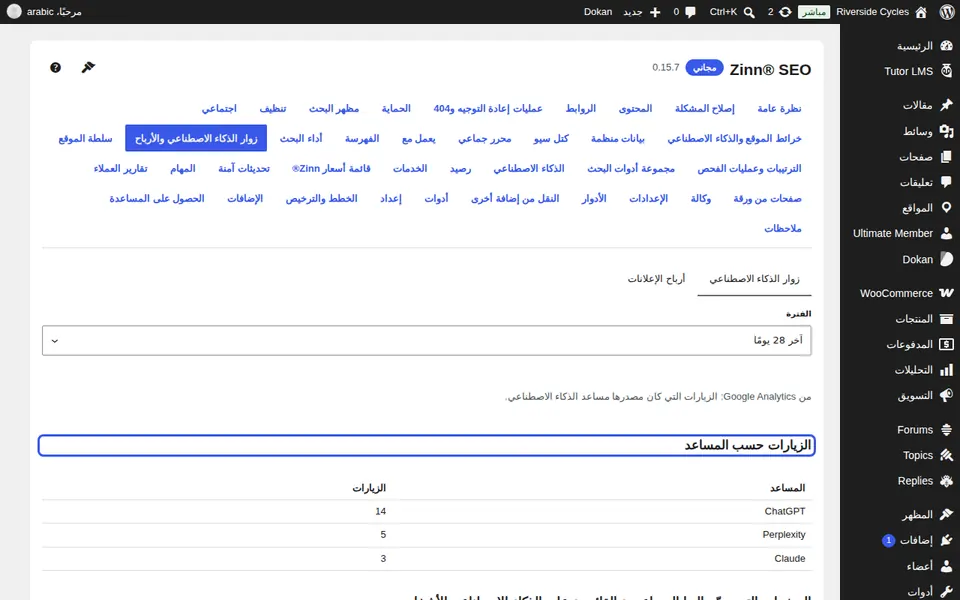The image size is (960, 600).
Task: Open the Ctrl+K search icon
Action: click(749, 12)
